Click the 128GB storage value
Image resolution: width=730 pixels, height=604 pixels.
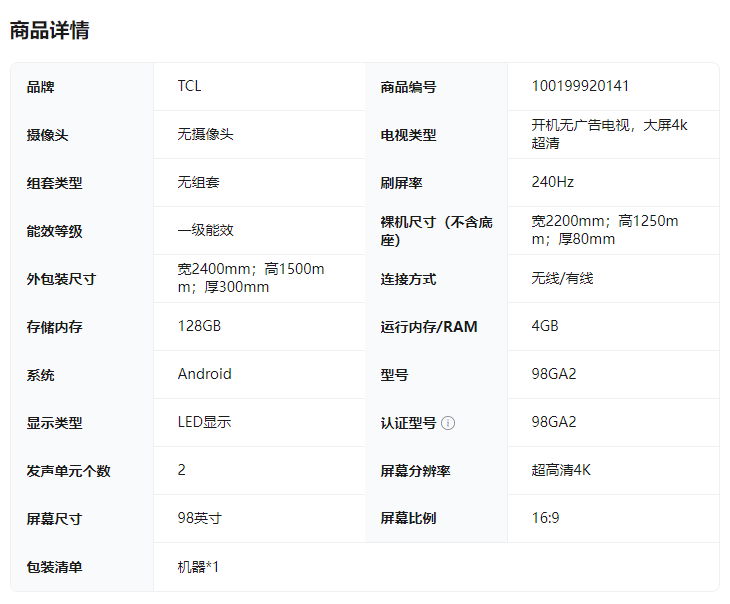click(199, 326)
